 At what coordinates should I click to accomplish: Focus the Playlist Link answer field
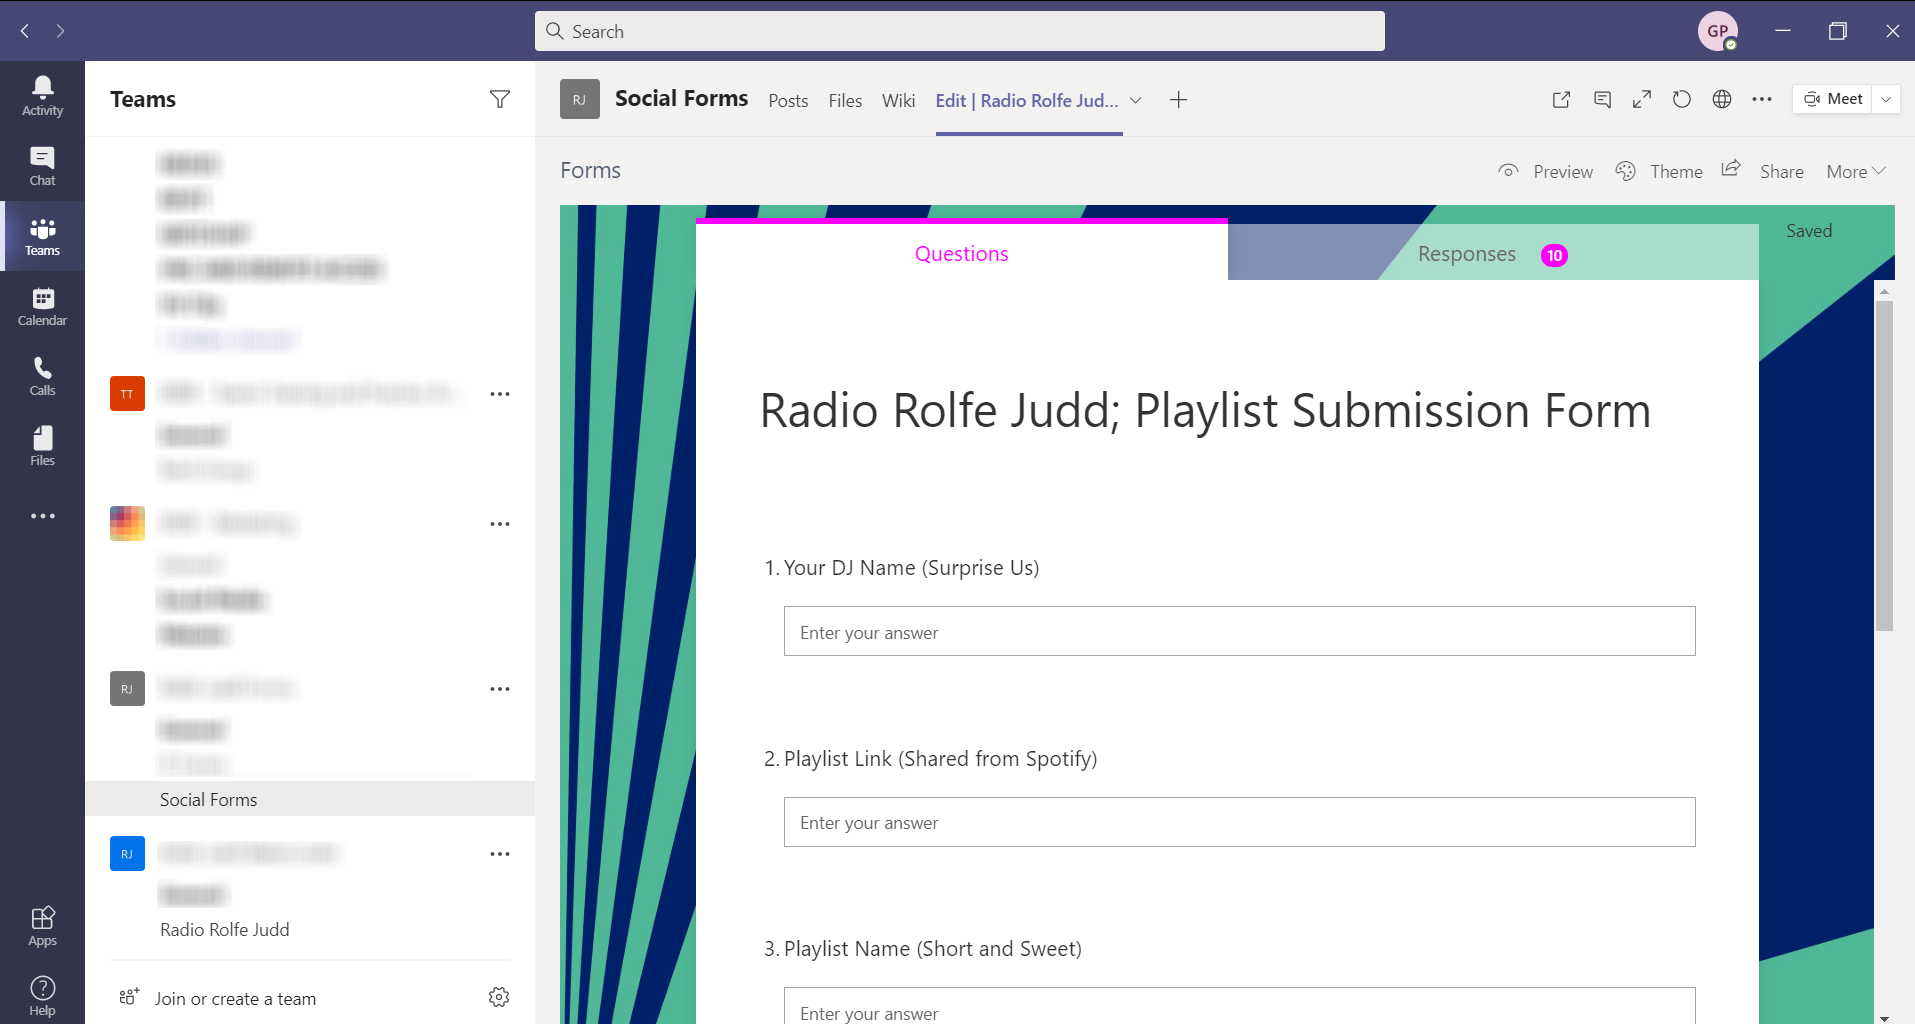(1240, 822)
